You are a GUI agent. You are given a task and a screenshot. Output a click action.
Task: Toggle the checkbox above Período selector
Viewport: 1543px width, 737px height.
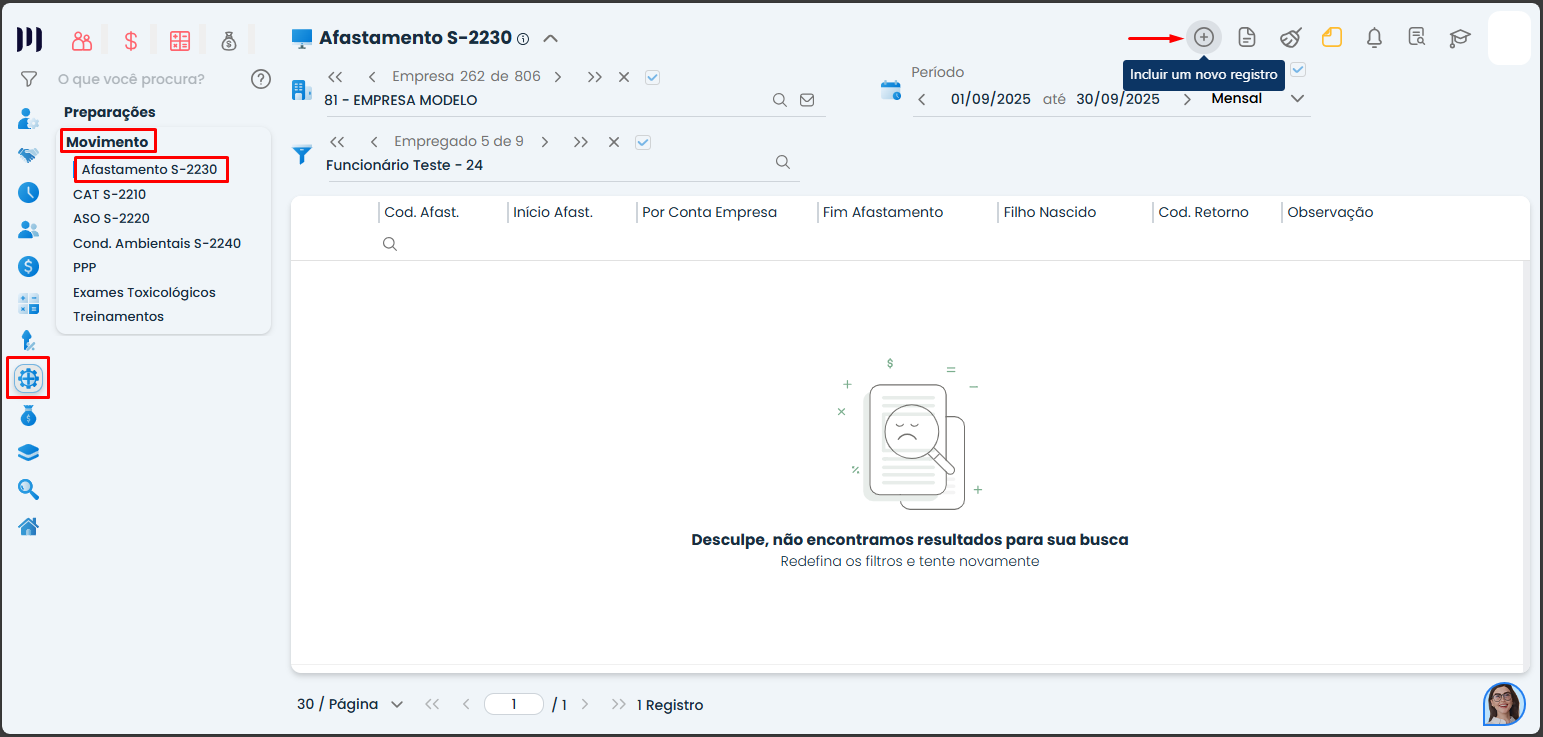point(1298,70)
